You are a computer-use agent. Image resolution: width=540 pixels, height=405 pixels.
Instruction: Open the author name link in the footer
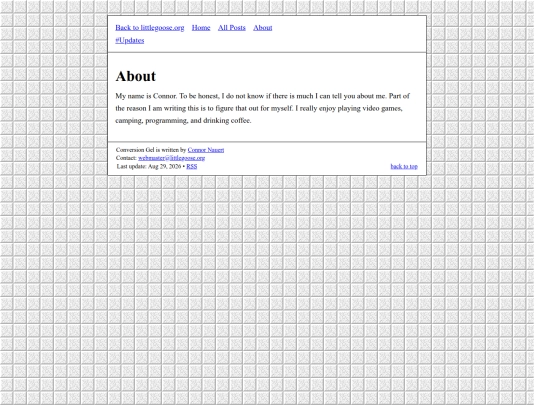[x=206, y=150]
